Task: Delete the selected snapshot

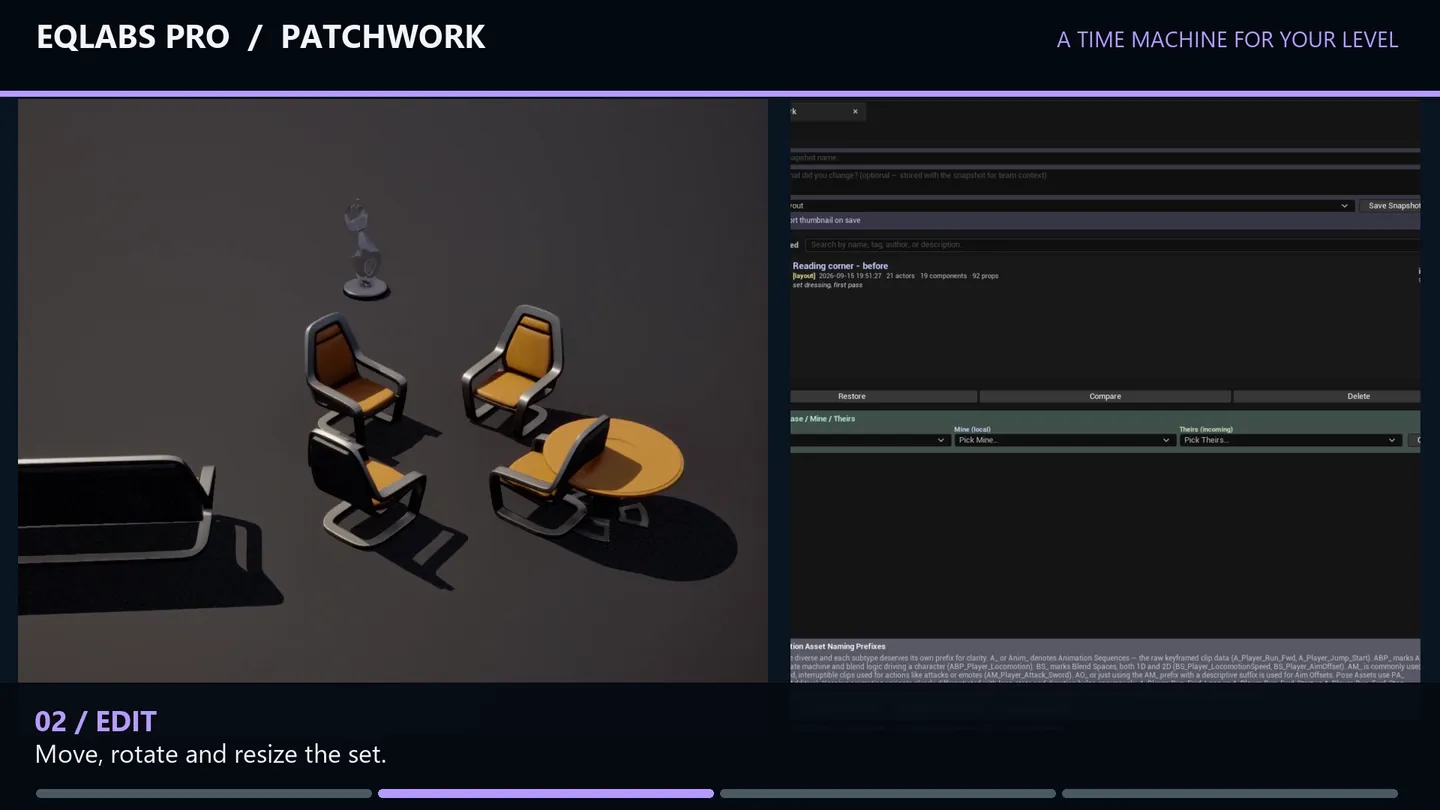Action: (1327, 397)
